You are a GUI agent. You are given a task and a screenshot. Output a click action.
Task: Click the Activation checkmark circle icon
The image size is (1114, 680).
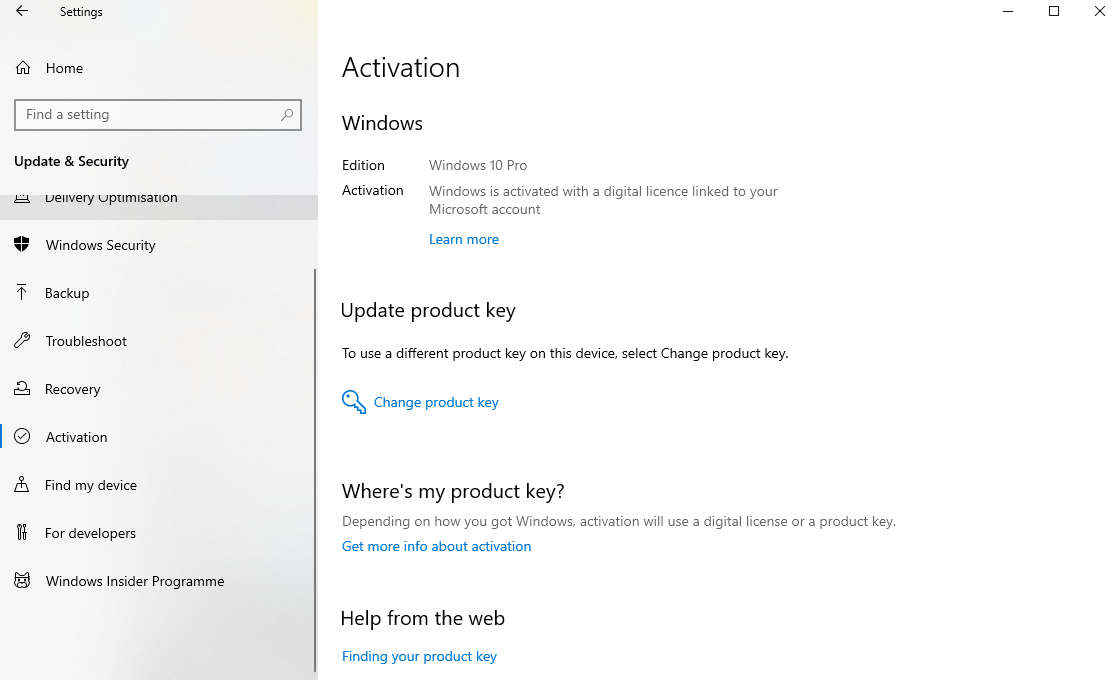pos(22,436)
